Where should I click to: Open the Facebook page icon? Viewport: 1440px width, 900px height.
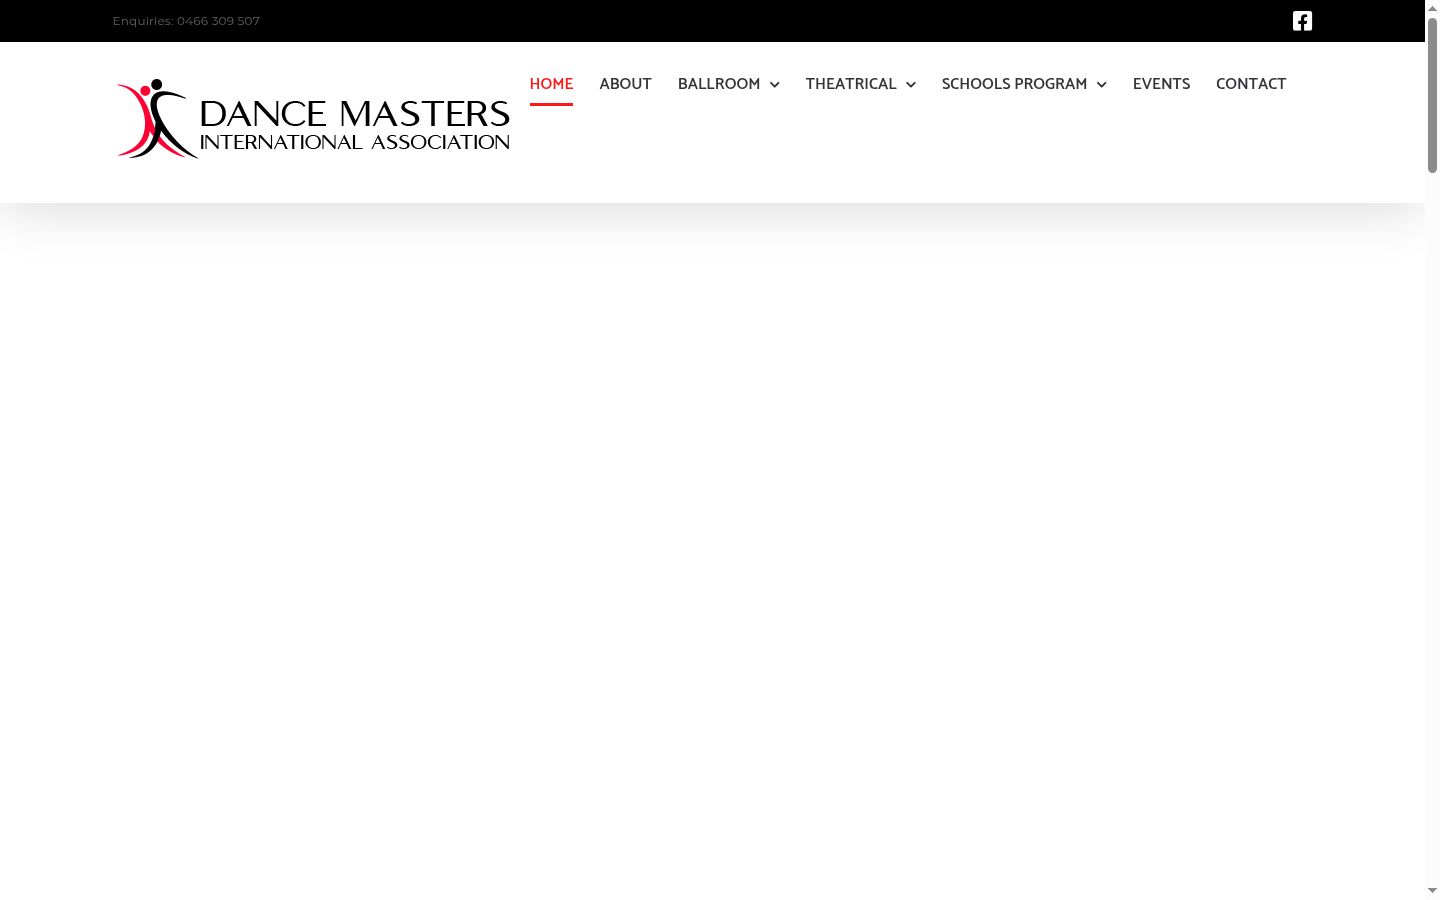coord(1302,21)
